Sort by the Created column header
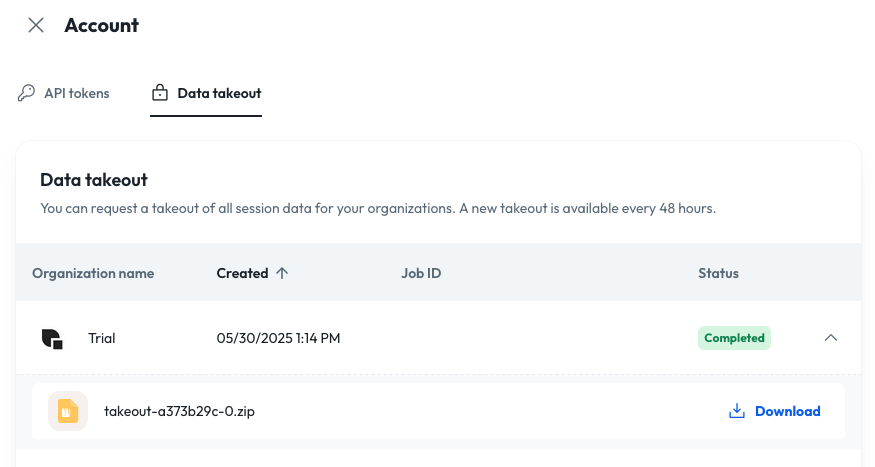875x467 pixels. tap(242, 273)
